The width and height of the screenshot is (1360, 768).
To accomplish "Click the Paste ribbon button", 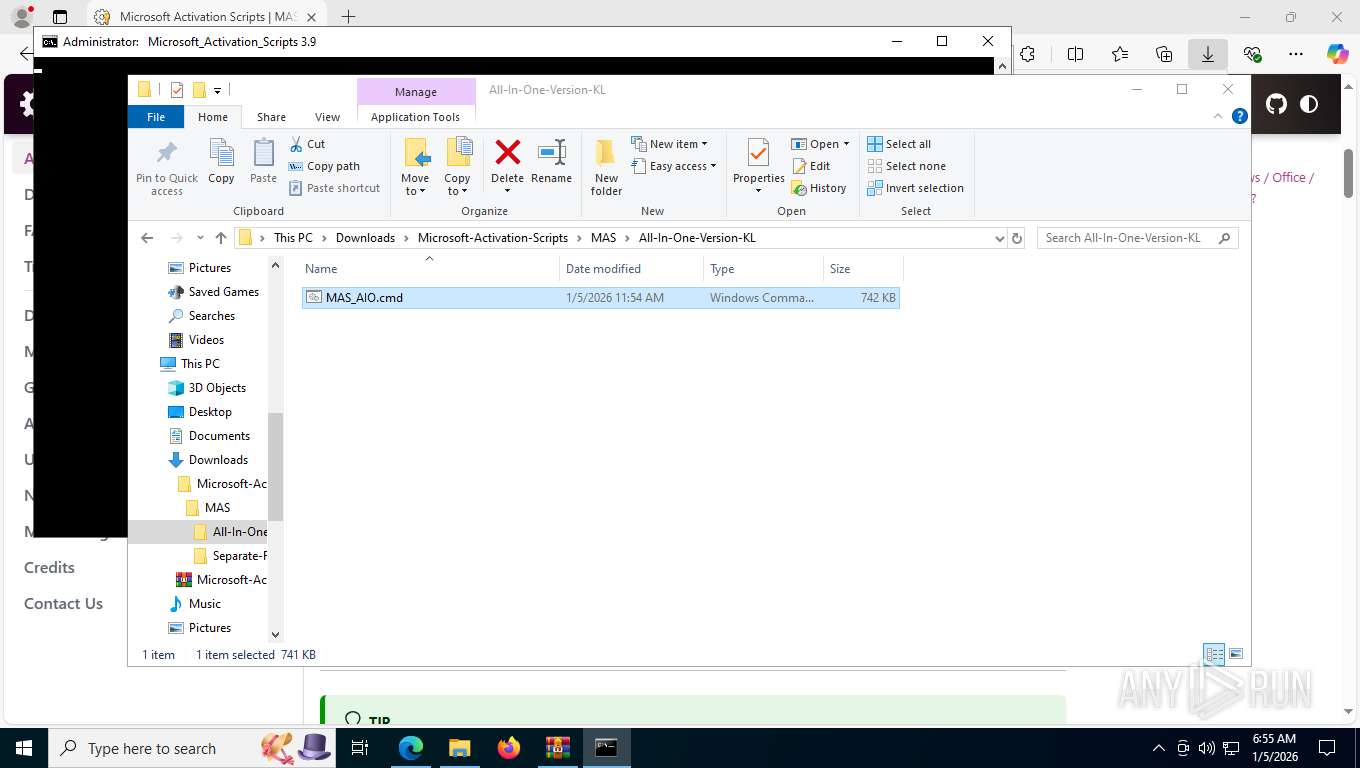I will [263, 162].
